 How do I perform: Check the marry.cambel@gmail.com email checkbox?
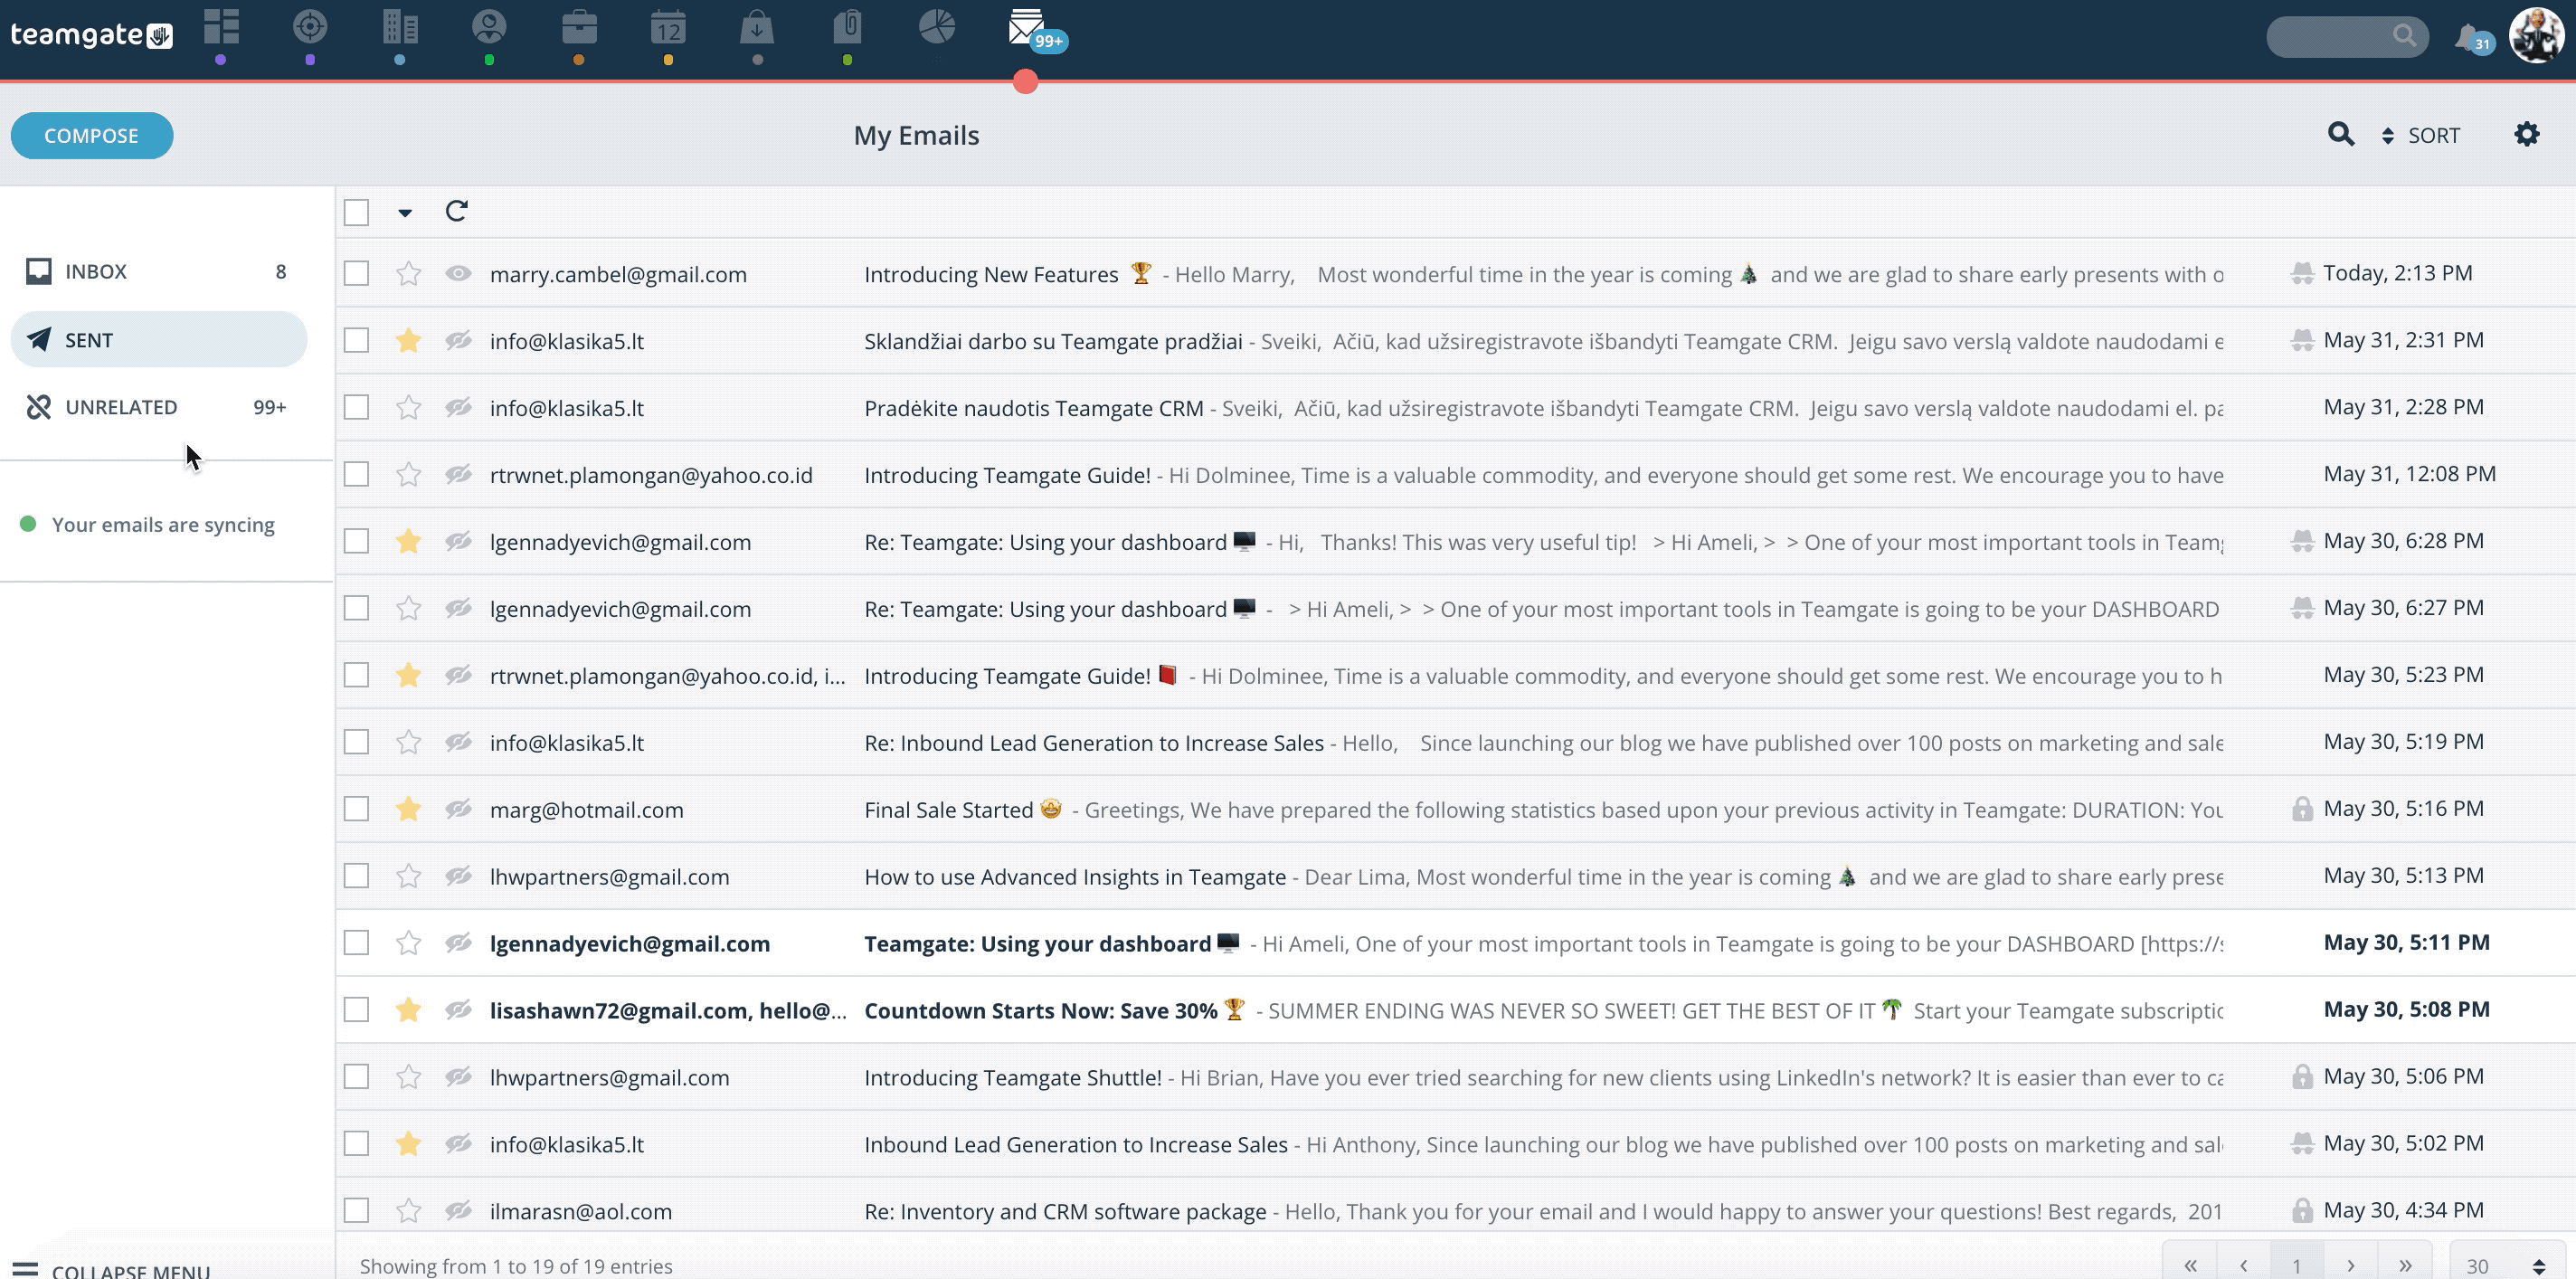356,274
